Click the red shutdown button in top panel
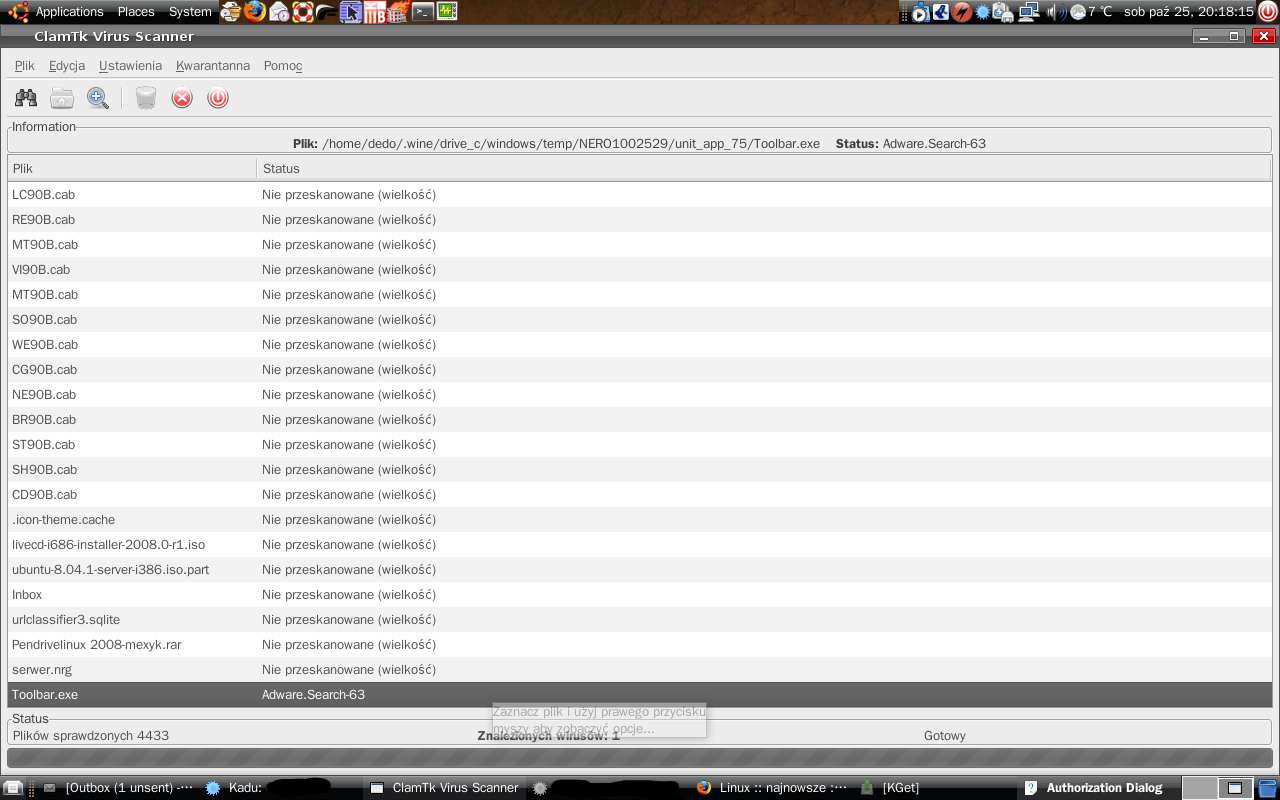The height and width of the screenshot is (800, 1280). click(1268, 12)
